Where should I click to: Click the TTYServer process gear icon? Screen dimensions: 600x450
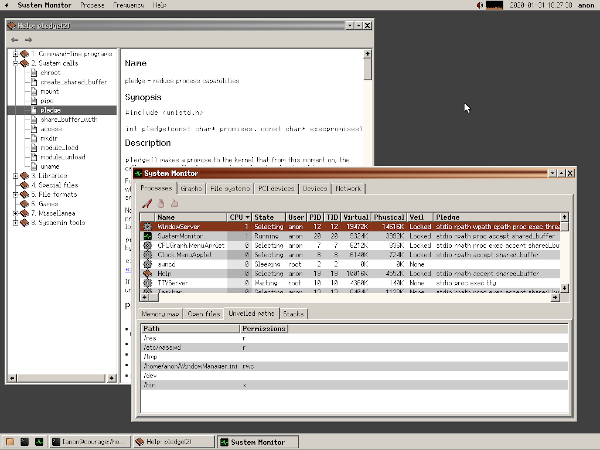coord(148,283)
